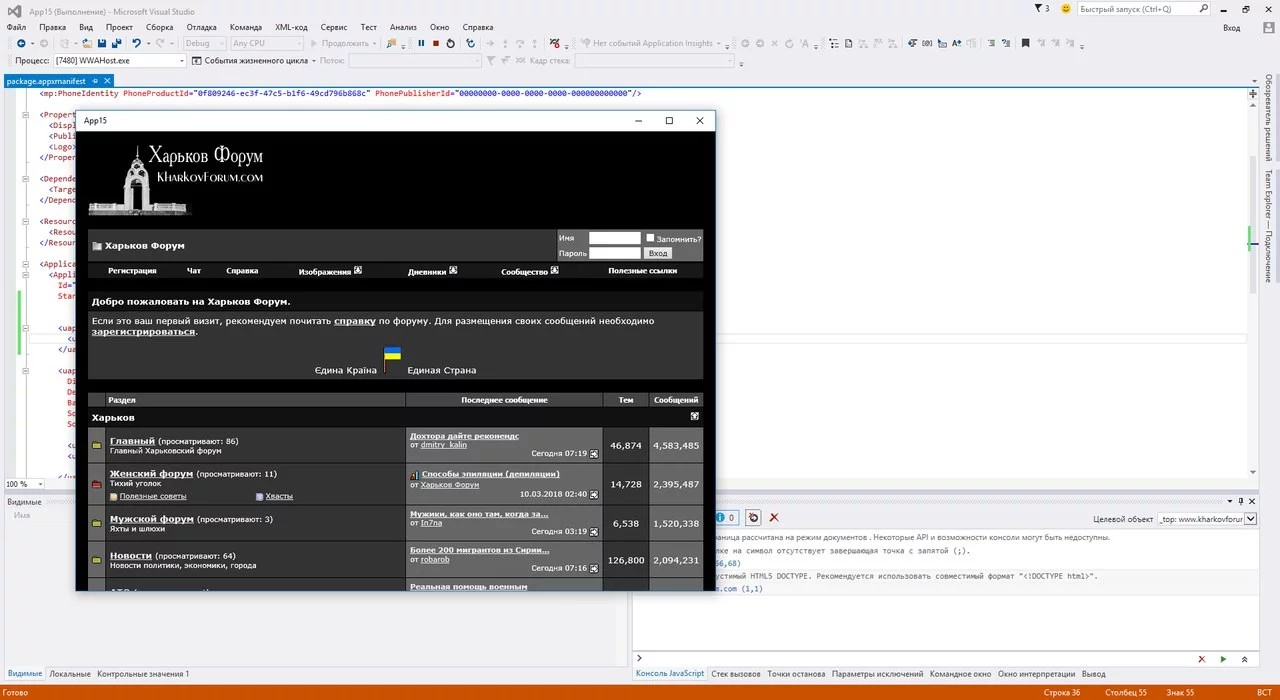Open the feedback smiley icon in title bar
1280x700 pixels.
pos(1066,9)
